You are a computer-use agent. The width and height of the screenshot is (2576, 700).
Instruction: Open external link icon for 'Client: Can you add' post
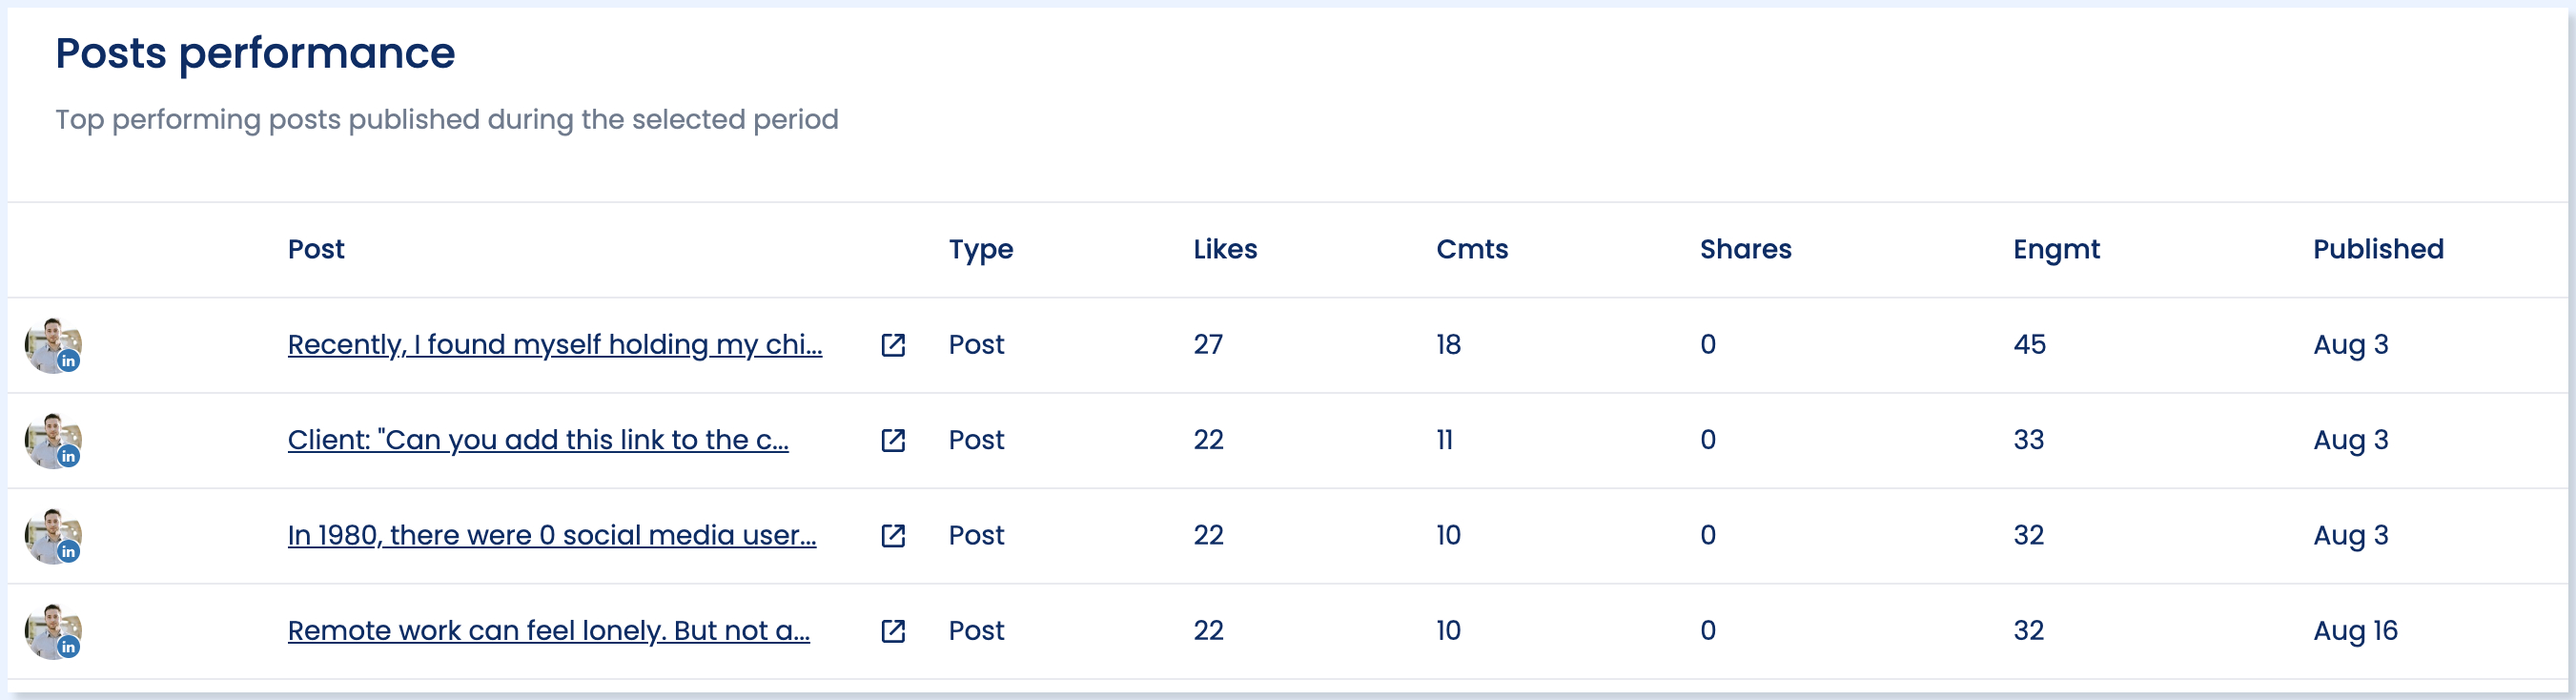(893, 440)
